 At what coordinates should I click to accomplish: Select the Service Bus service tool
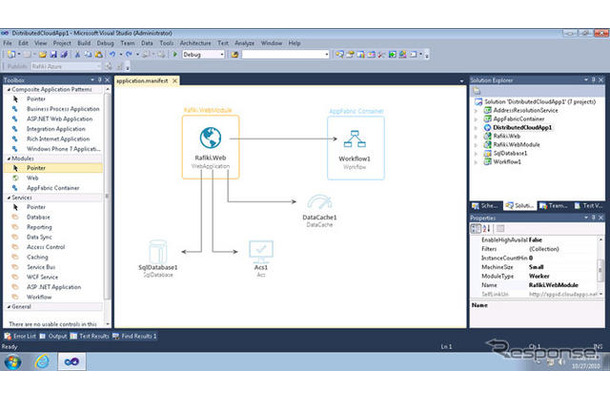(41, 267)
